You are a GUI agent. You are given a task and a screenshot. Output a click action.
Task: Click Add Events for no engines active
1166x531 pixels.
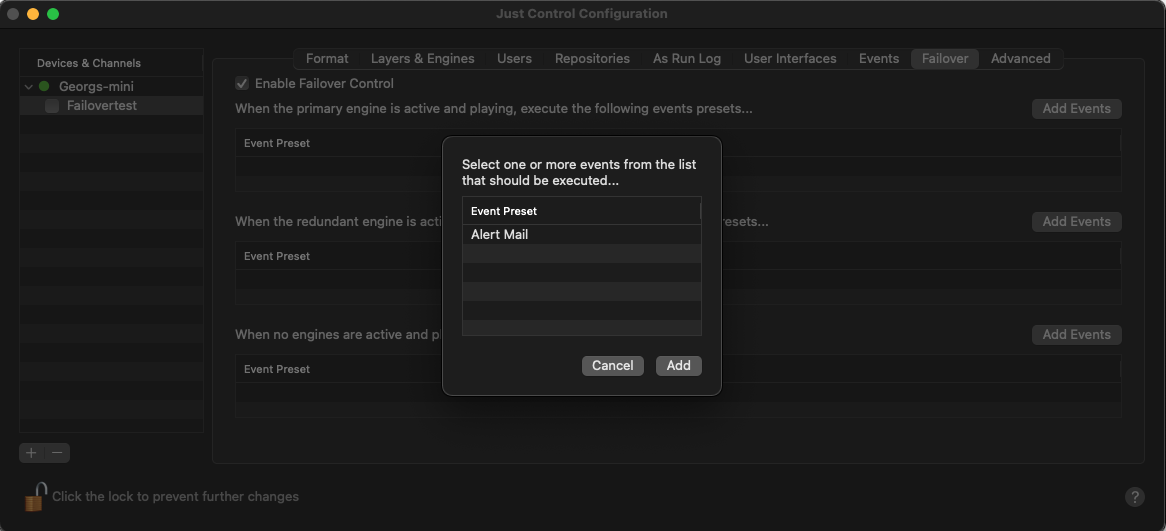[x=1076, y=335]
